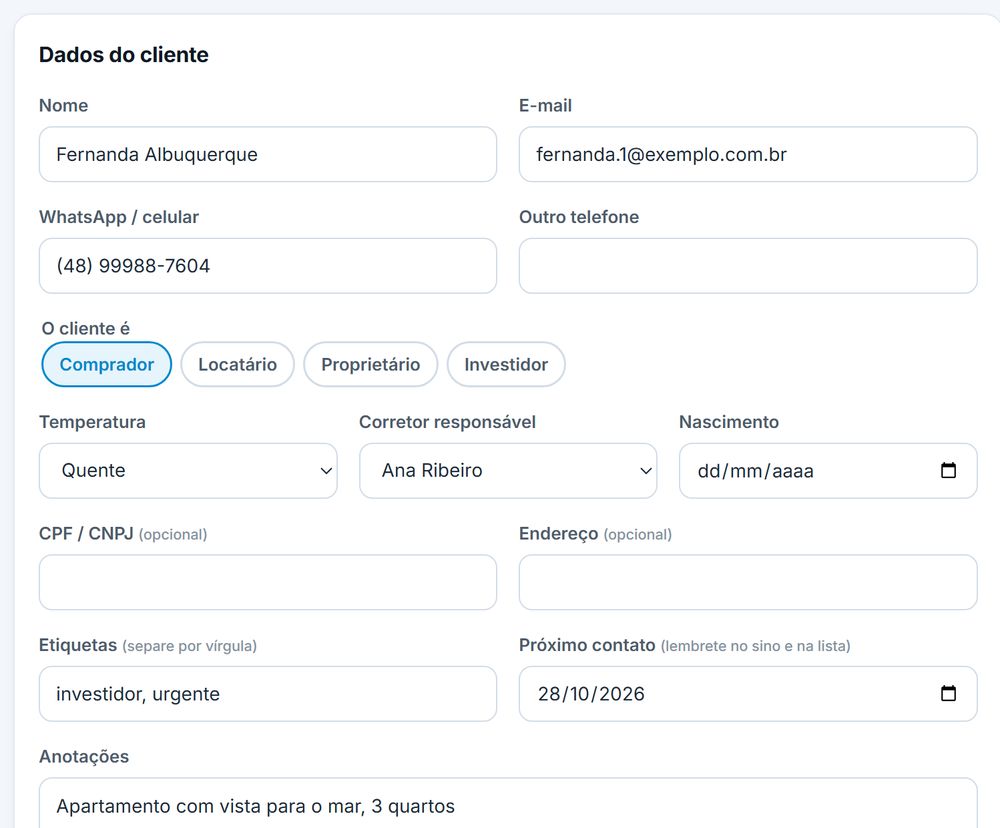Click the 'O cliente é' label
This screenshot has height=828, width=1000.
(x=85, y=329)
